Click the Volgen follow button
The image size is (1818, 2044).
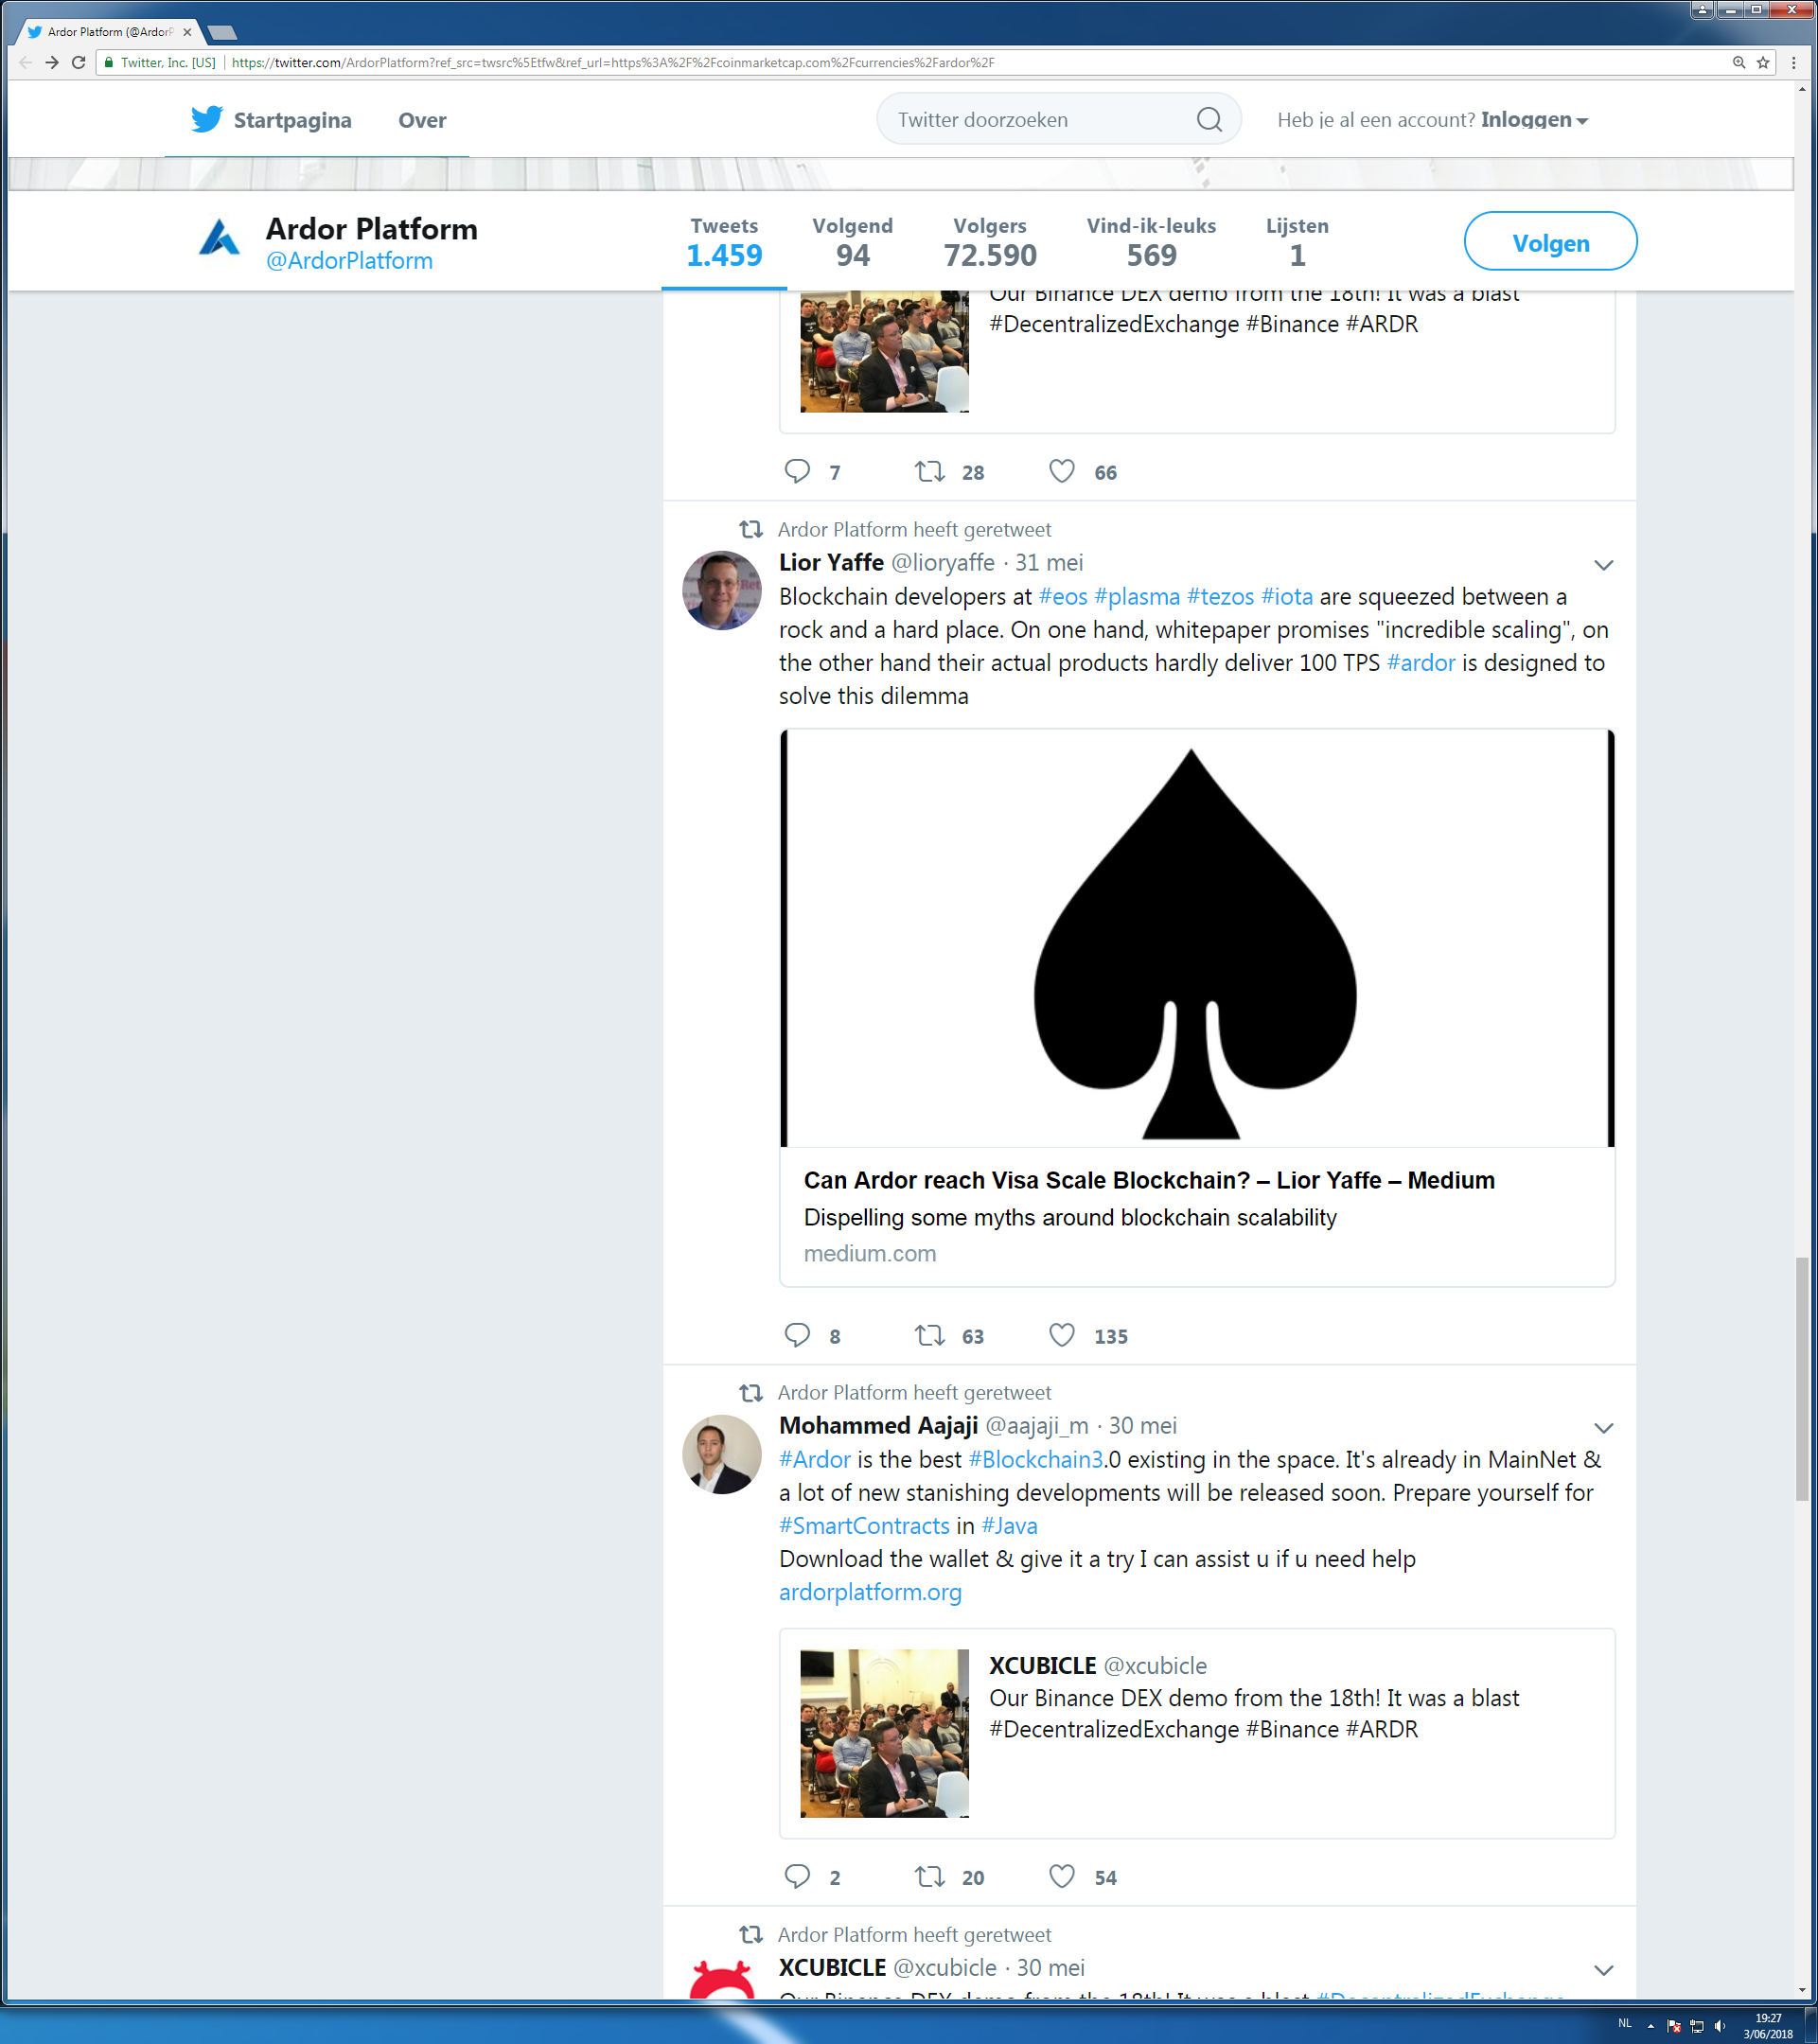tap(1549, 242)
